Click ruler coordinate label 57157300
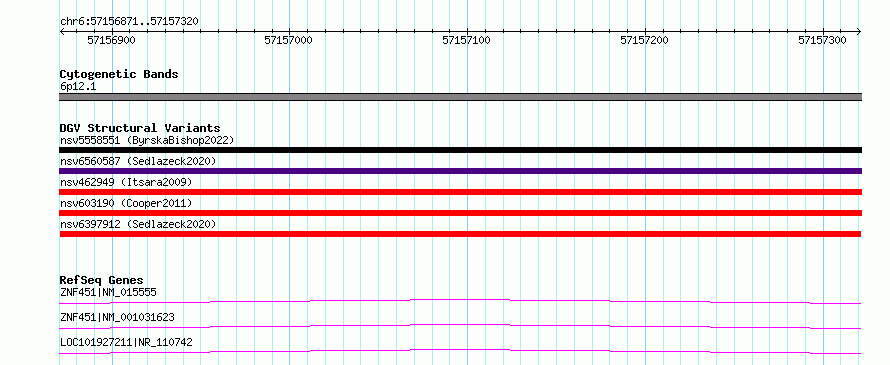Viewport: 890px width, 365px height. (x=822, y=40)
